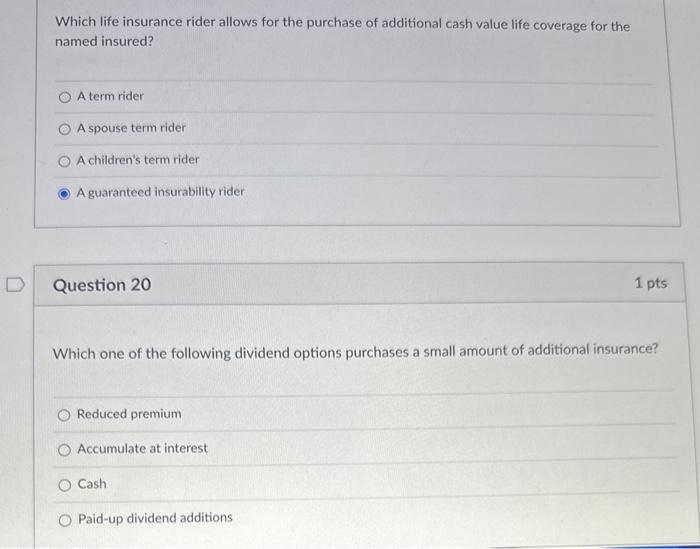Select the 'Reduced premium' radio button
This screenshot has height=549, width=700.
[x=64, y=416]
